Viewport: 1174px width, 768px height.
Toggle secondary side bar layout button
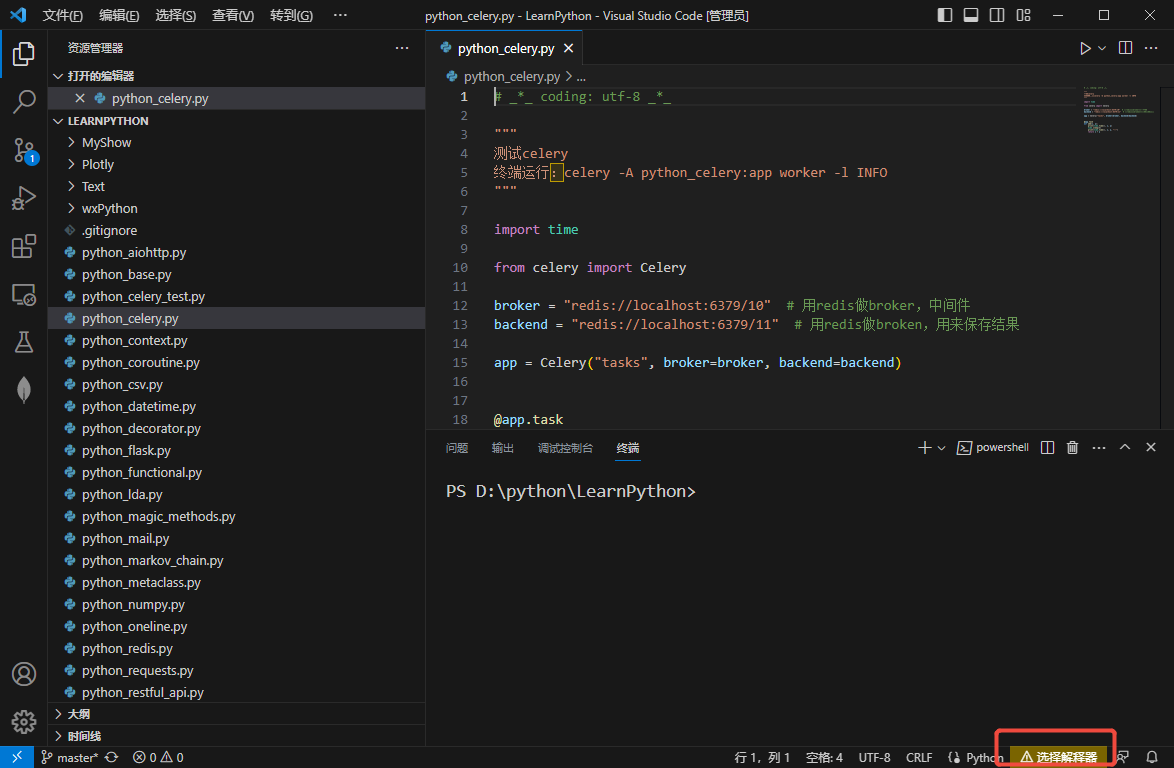[997, 15]
